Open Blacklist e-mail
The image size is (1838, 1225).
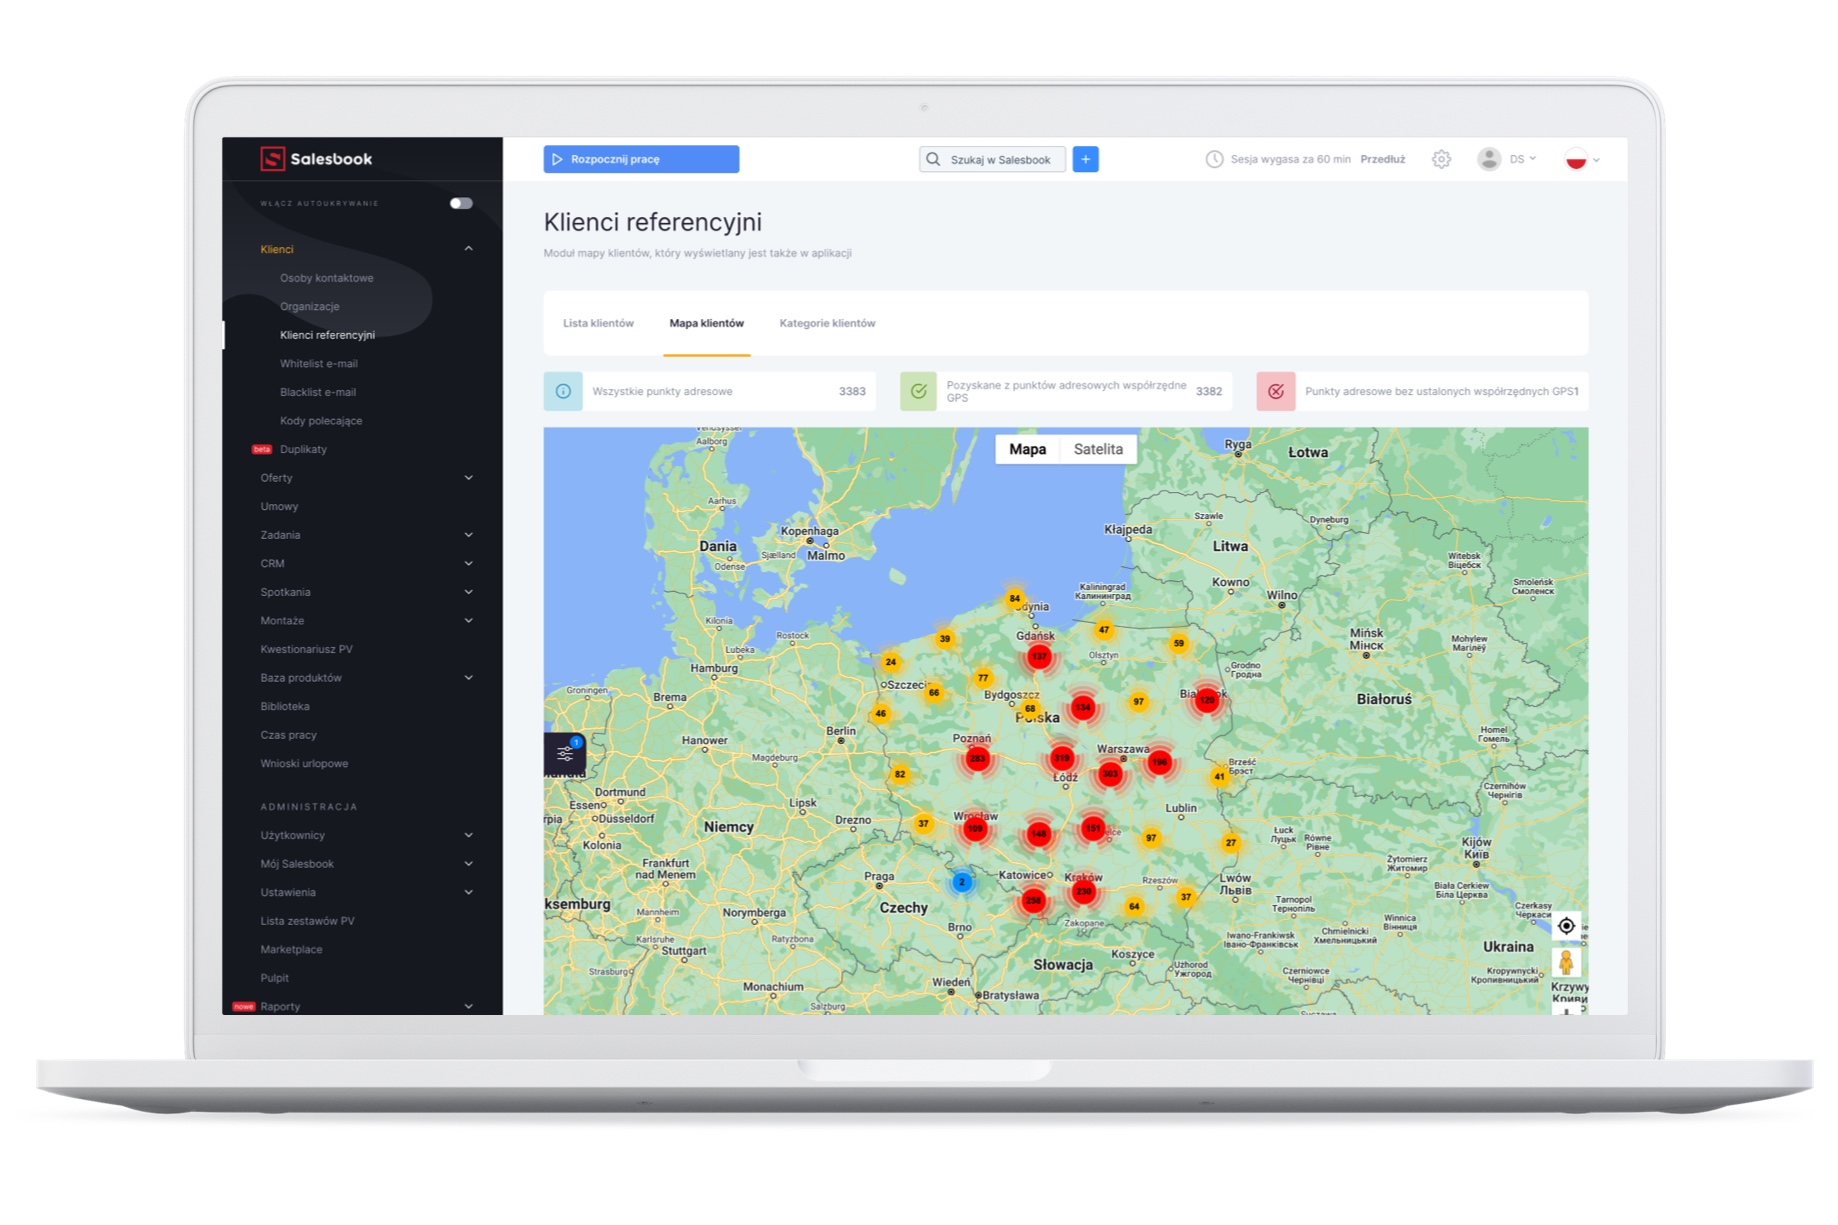317,392
